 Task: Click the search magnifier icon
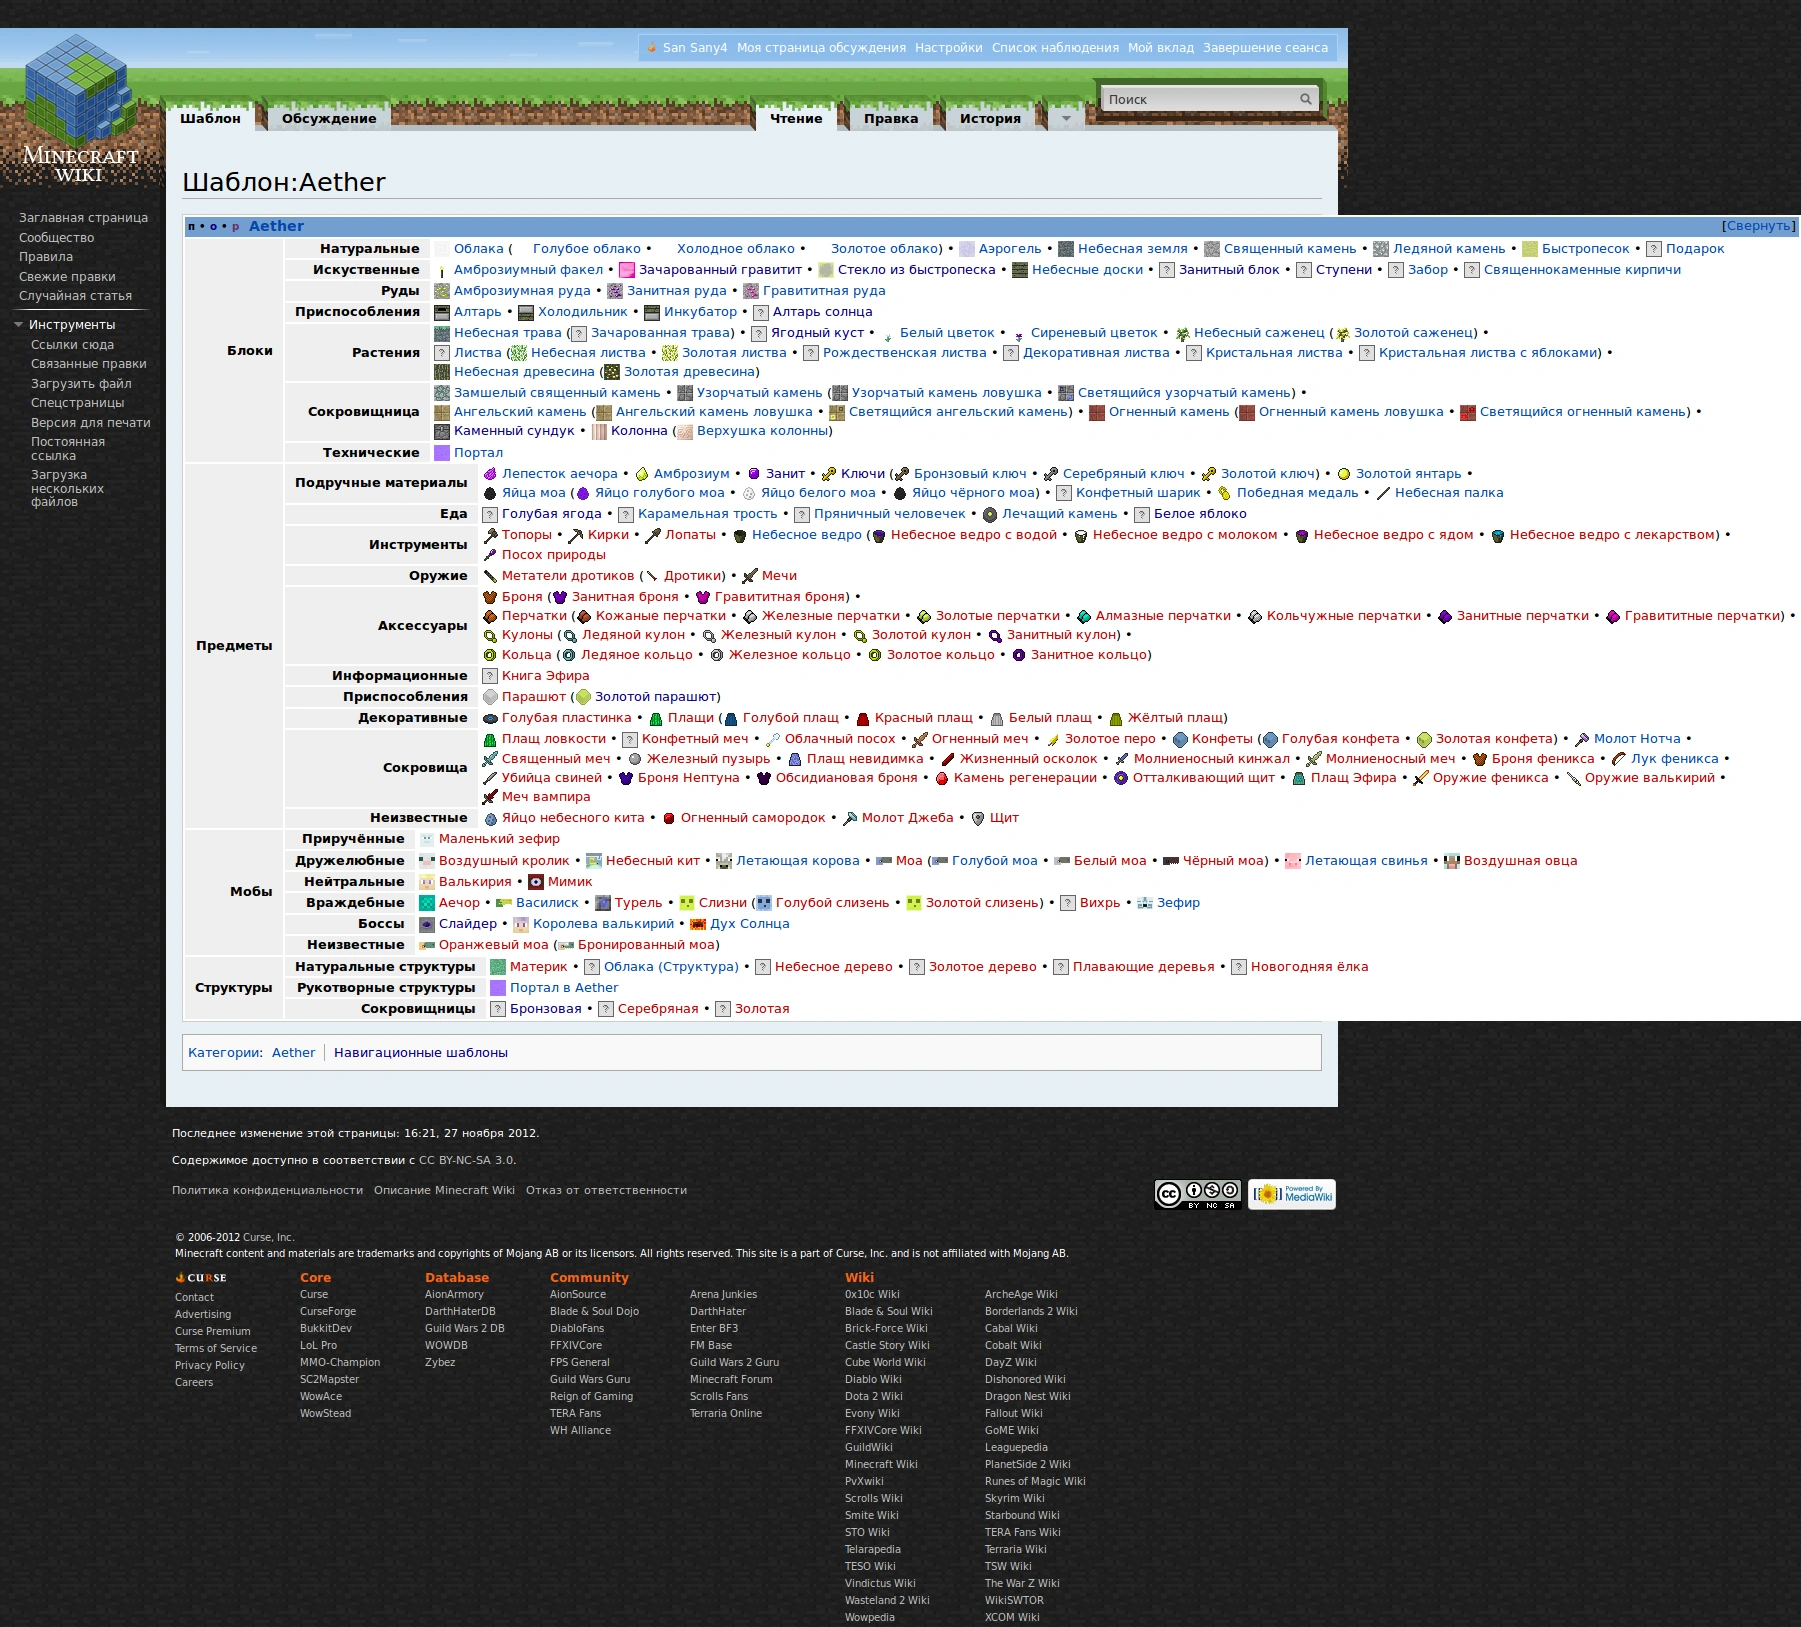1305,99
